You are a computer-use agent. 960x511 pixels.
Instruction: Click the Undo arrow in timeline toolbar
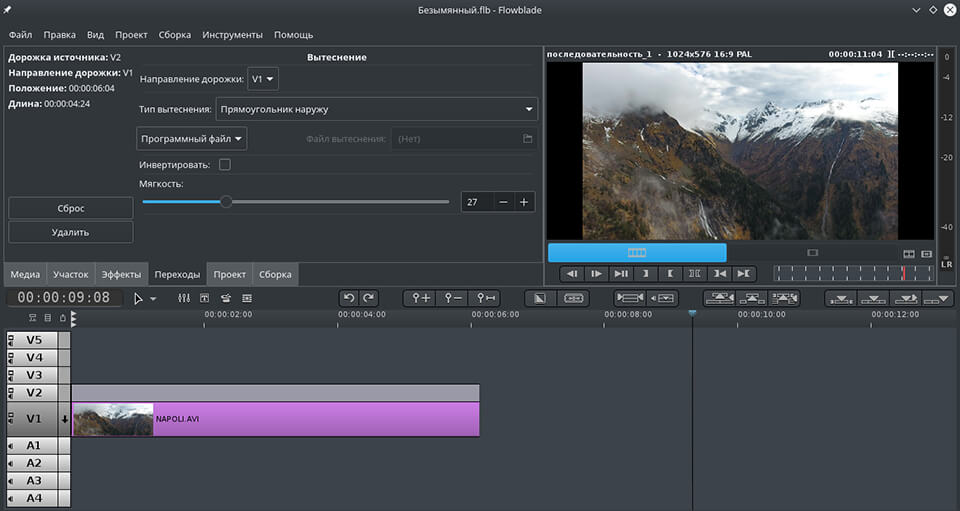[x=348, y=298]
